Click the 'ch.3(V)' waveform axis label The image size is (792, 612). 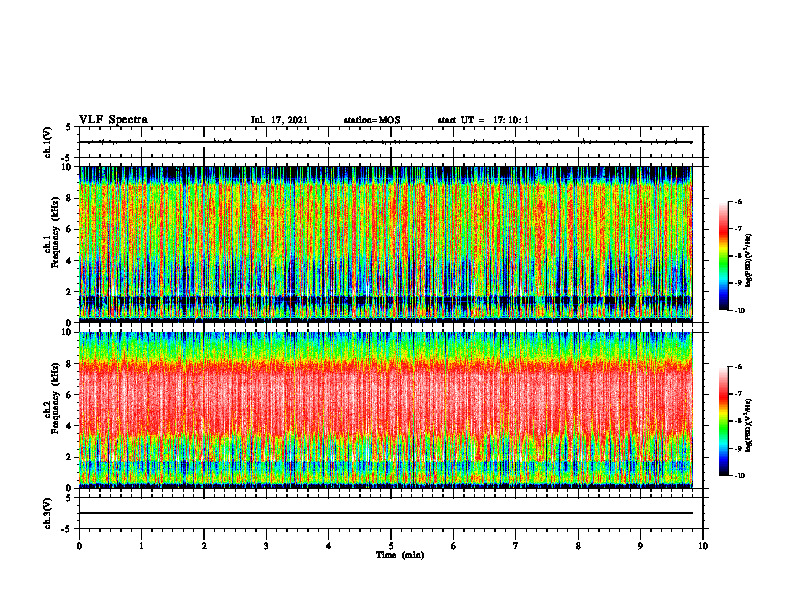point(47,513)
